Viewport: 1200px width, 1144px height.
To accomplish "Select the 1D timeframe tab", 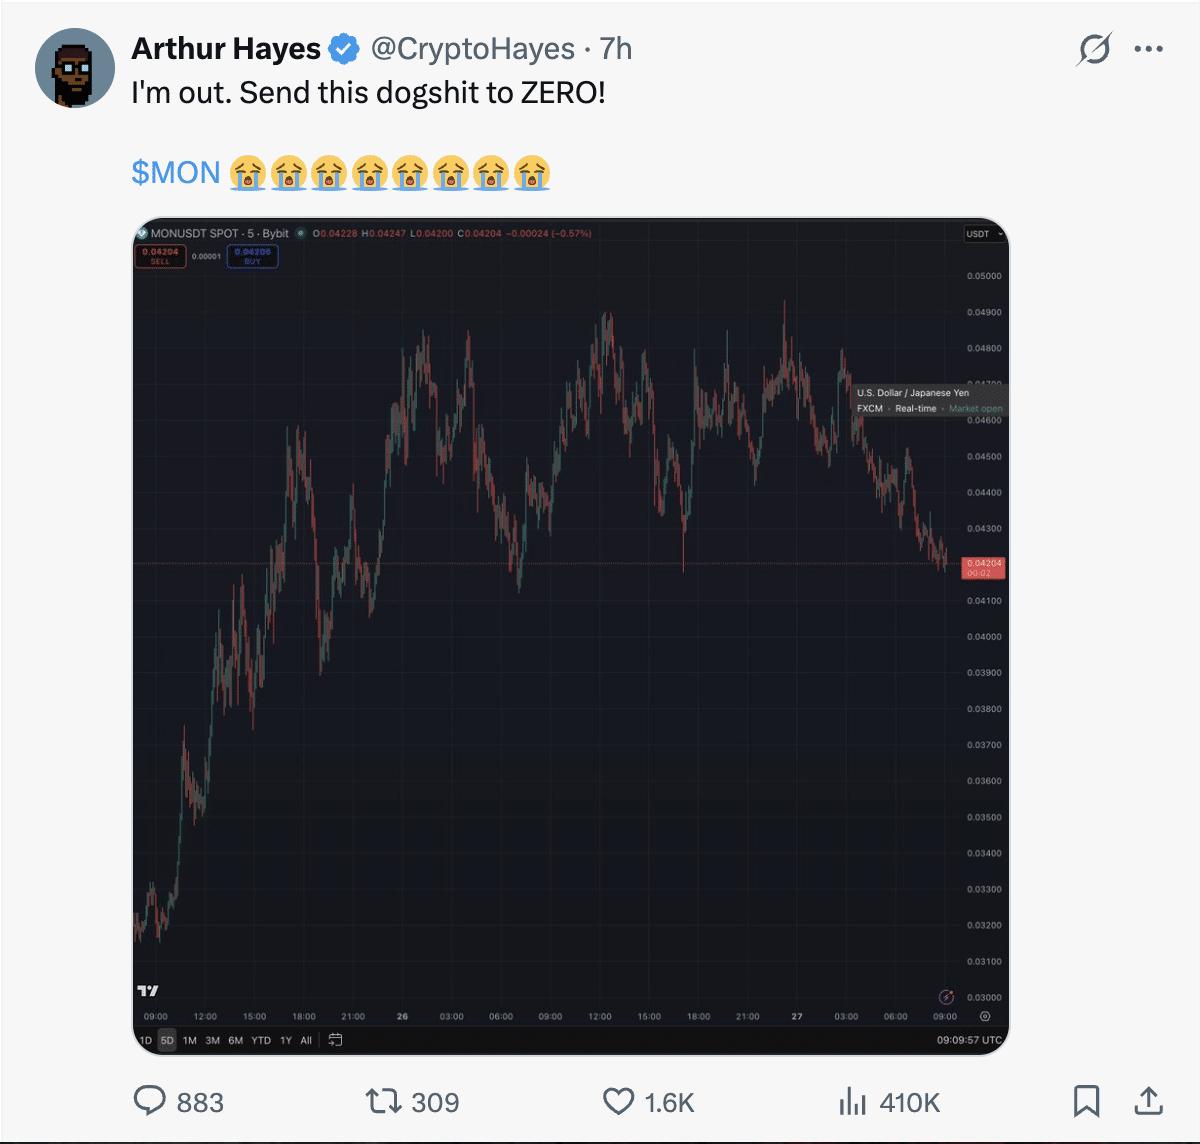I will tap(146, 1040).
